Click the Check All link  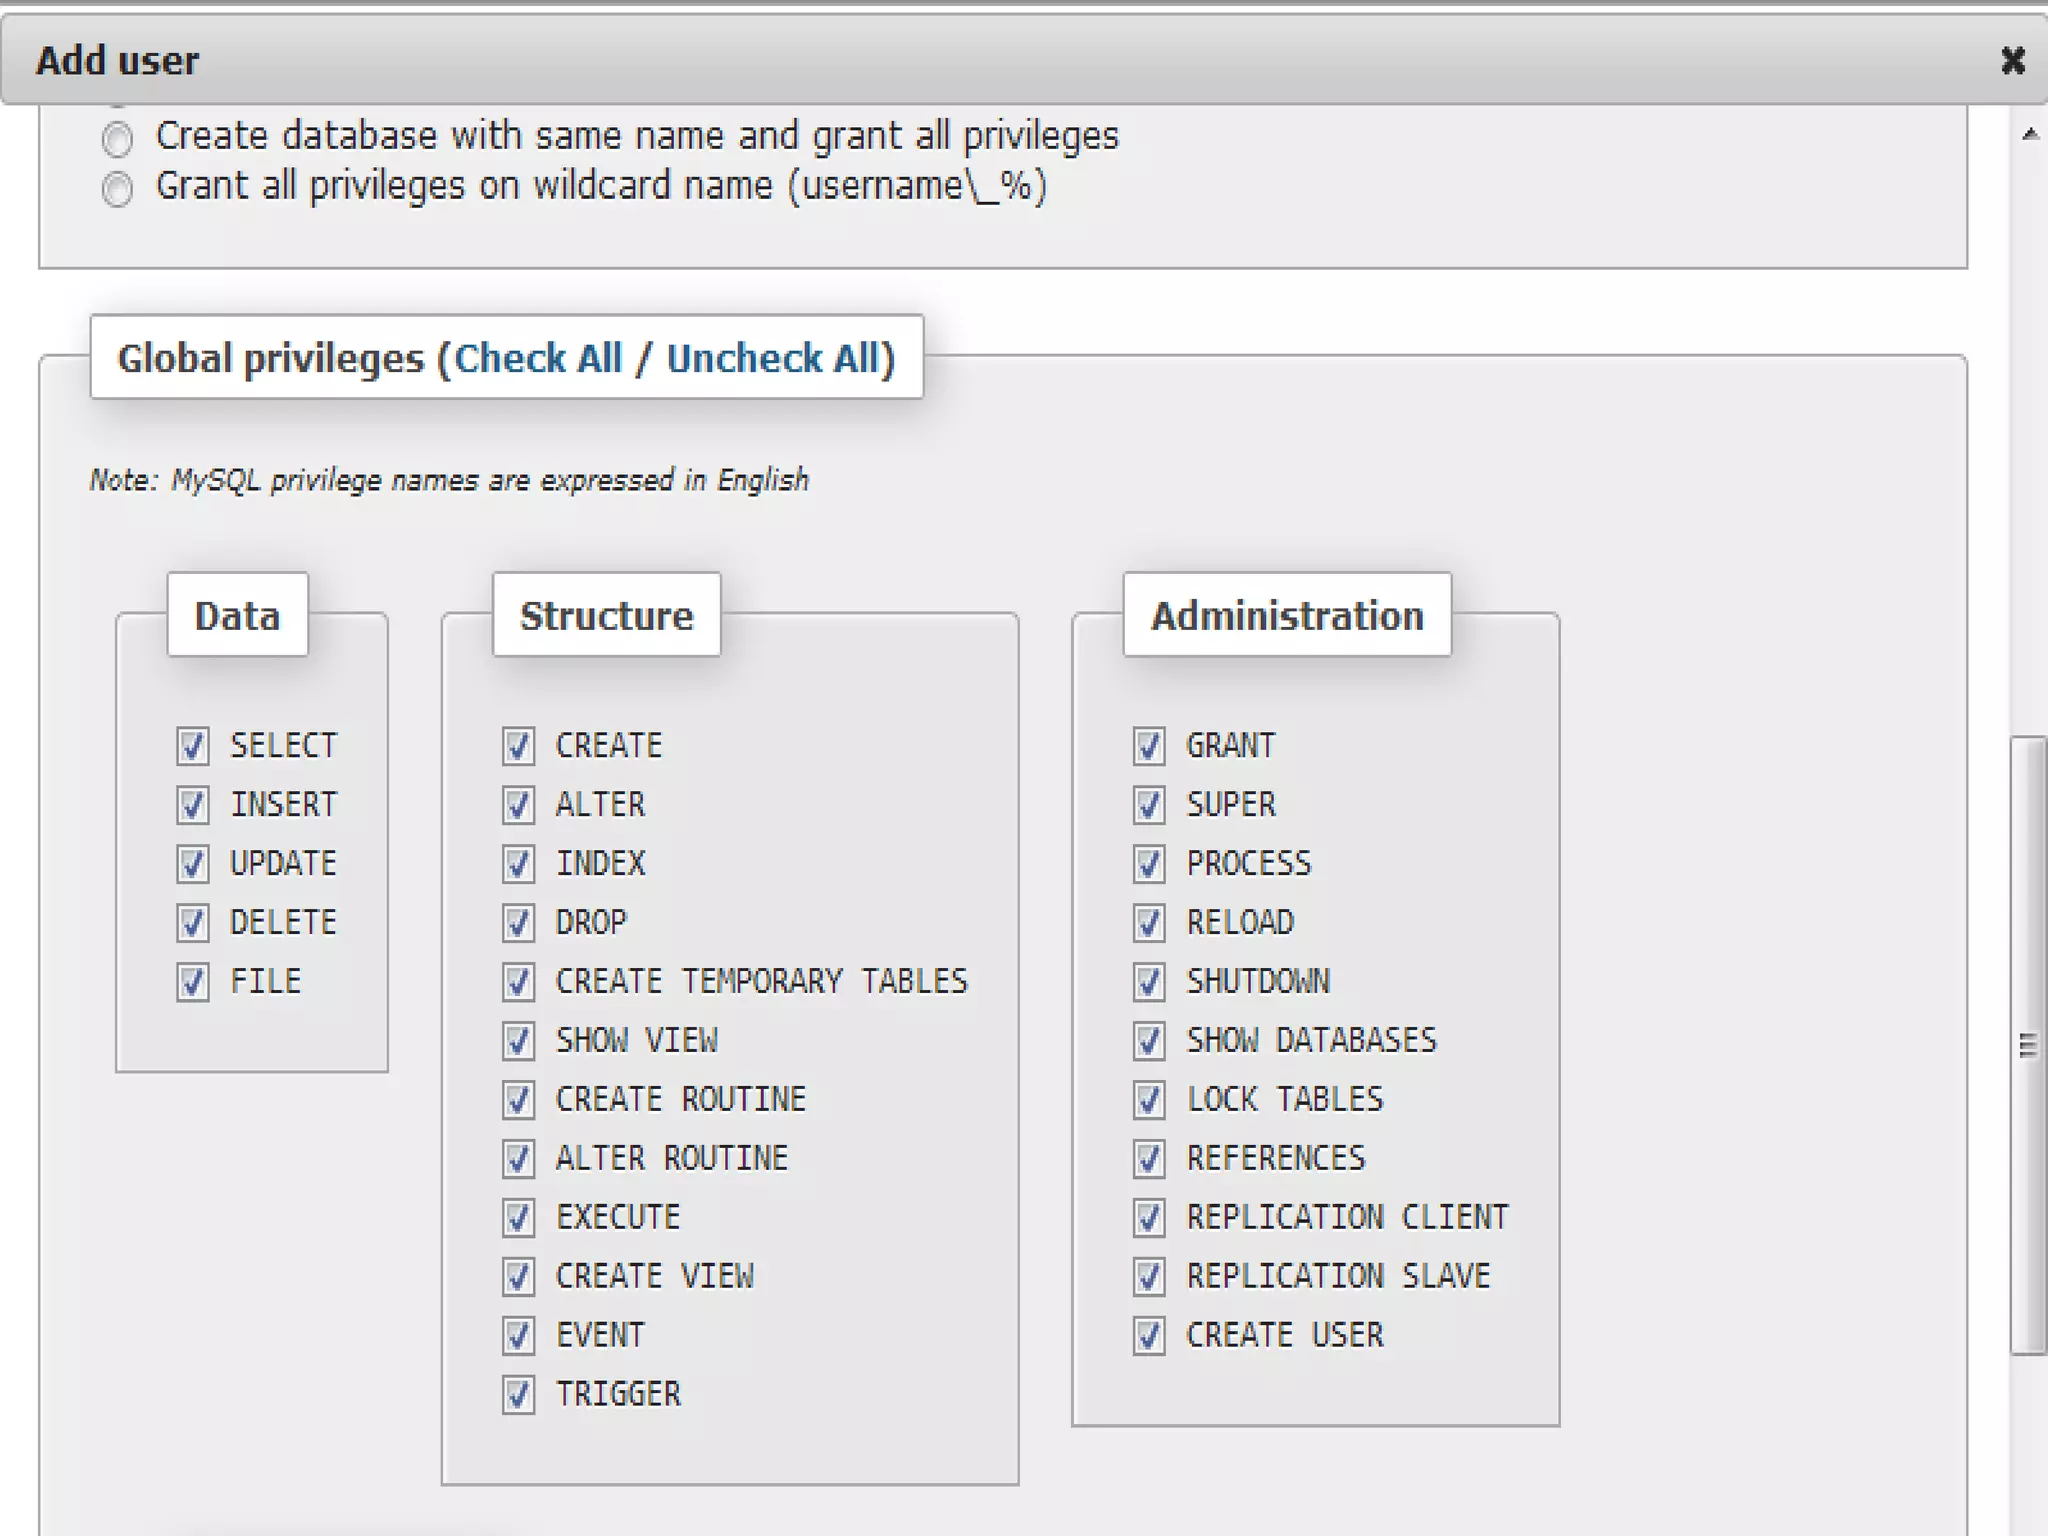click(x=538, y=358)
